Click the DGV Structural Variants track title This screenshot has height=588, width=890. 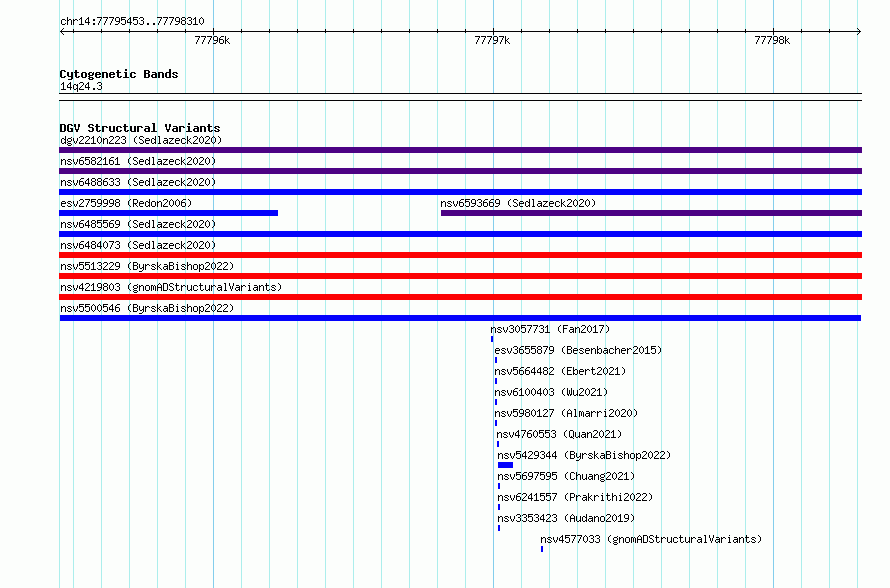(140, 128)
